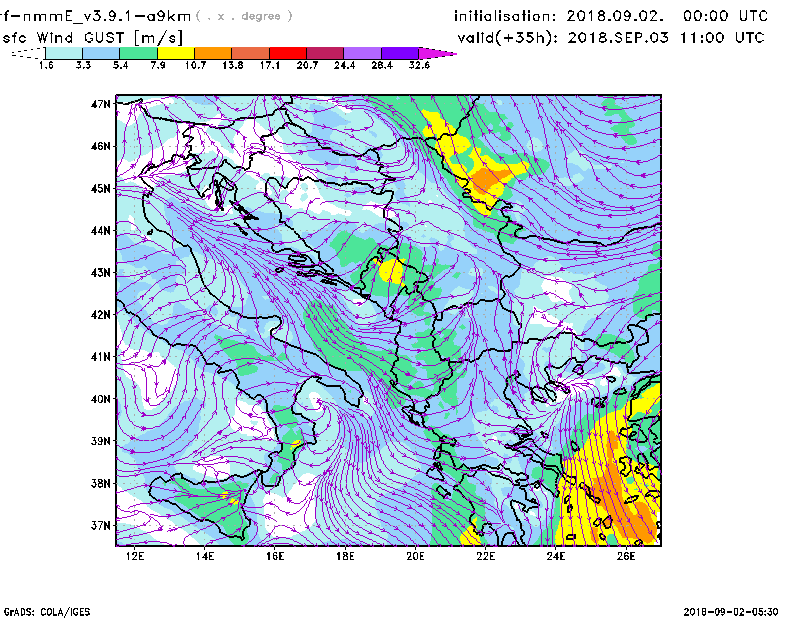Click the 'valid(+35h):' label
The image size is (800, 618).
coord(509,38)
